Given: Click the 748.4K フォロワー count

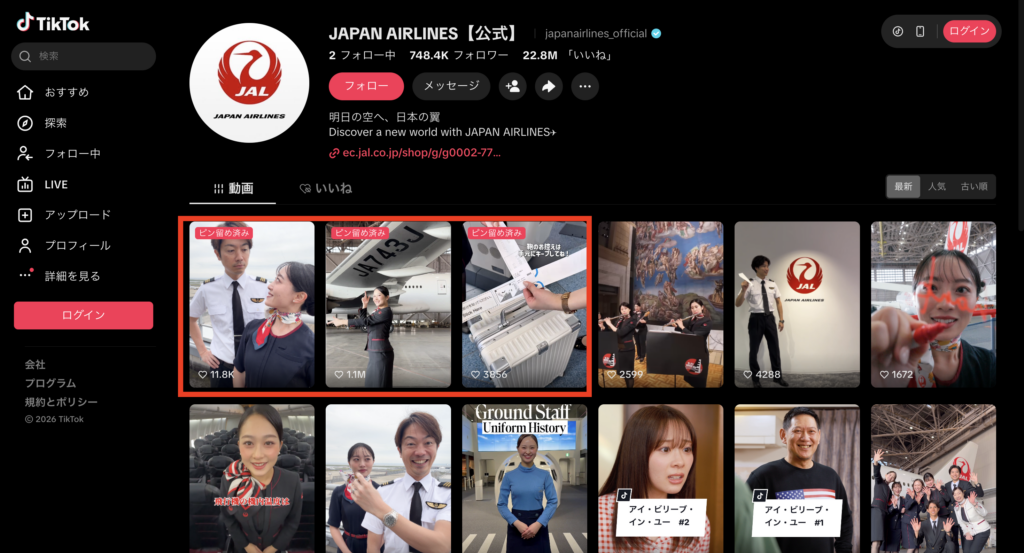Looking at the screenshot, I should click(458, 55).
